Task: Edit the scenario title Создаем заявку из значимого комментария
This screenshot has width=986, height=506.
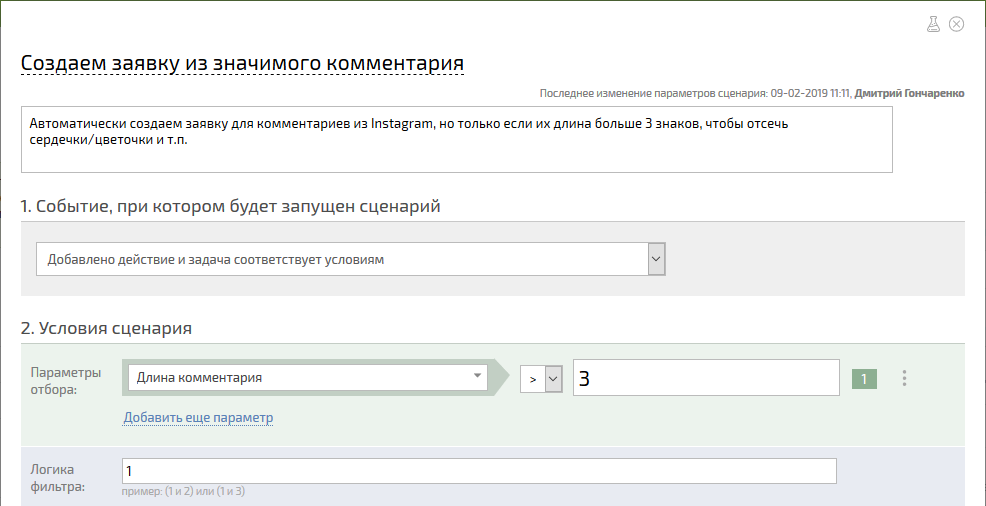Action: tap(243, 63)
